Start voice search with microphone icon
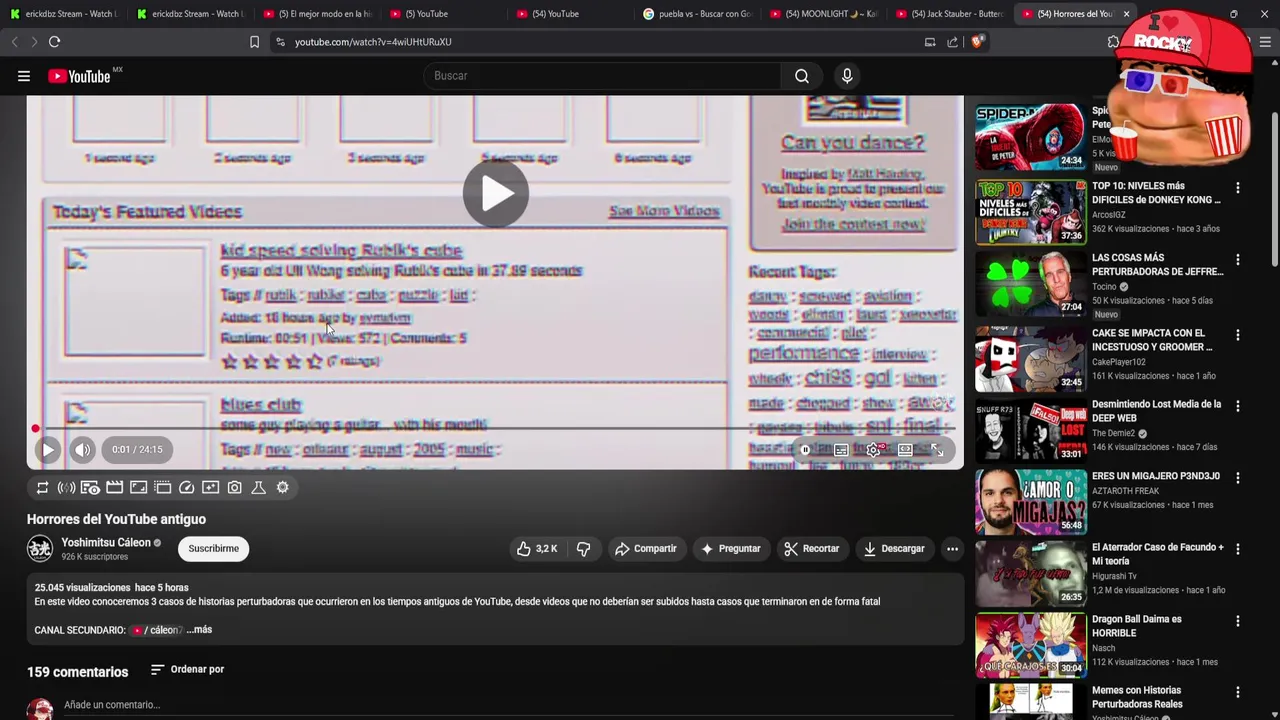Image resolution: width=1280 pixels, height=720 pixels. [847, 76]
